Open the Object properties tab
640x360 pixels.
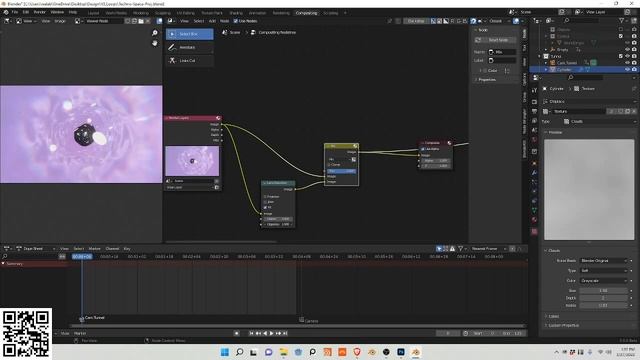click(534, 163)
